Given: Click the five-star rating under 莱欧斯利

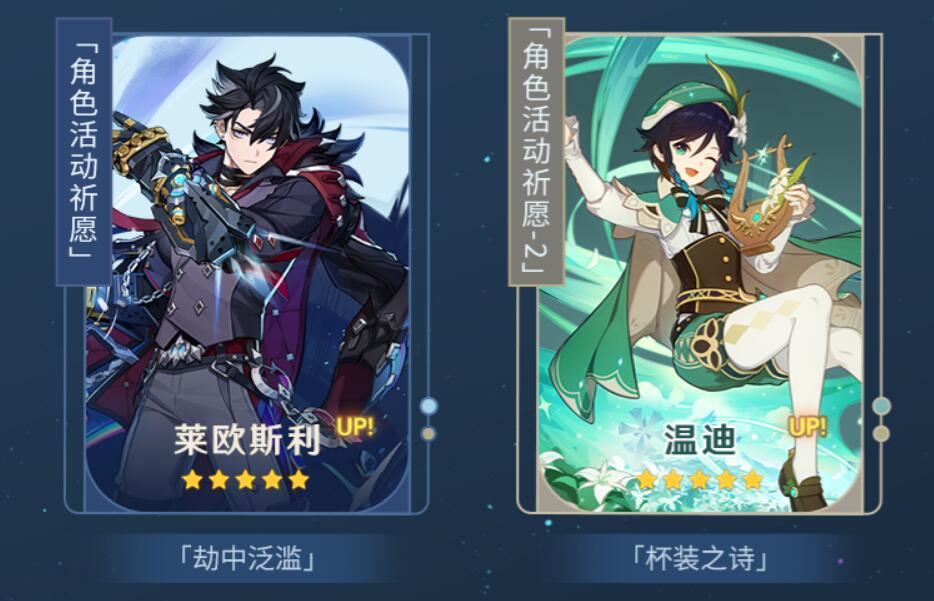Looking at the screenshot, I should 246,479.
